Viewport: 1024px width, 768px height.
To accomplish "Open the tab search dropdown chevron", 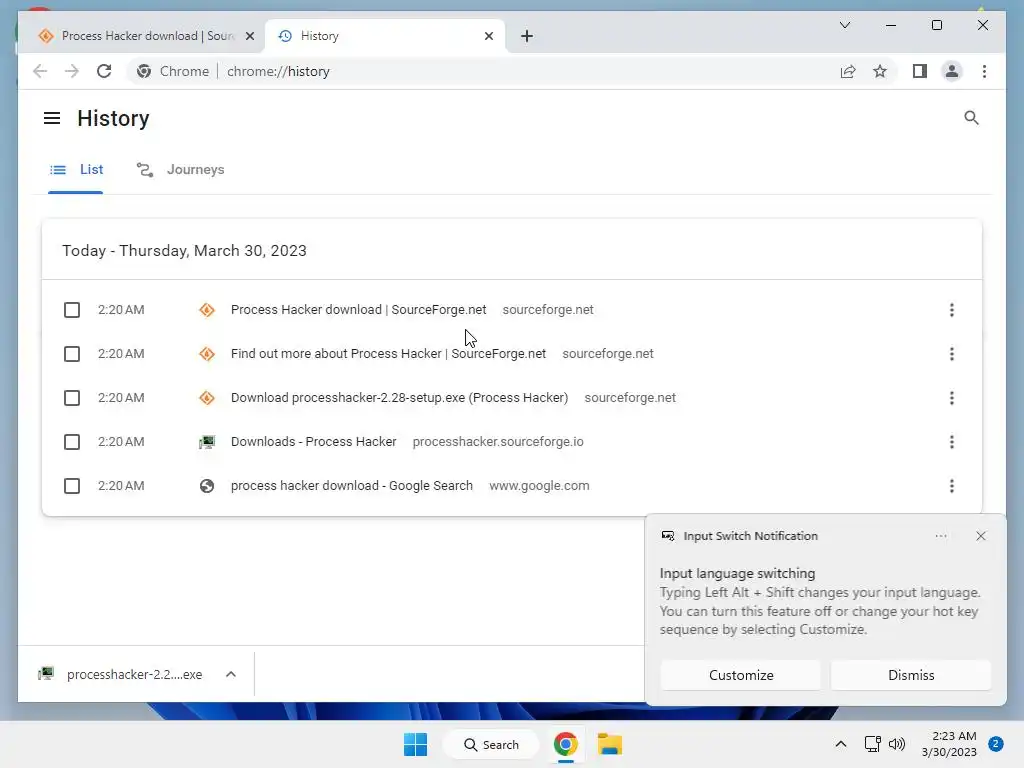I will pos(844,25).
